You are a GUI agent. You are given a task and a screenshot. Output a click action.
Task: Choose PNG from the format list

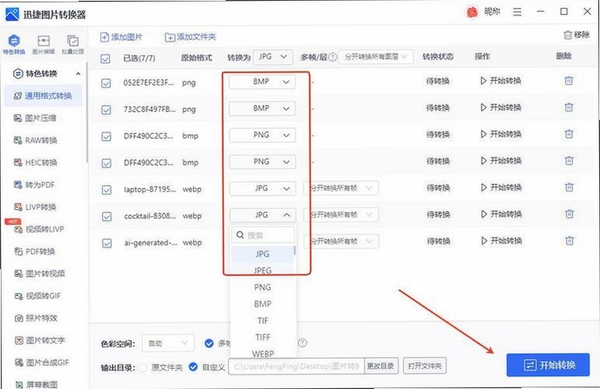tap(262, 287)
